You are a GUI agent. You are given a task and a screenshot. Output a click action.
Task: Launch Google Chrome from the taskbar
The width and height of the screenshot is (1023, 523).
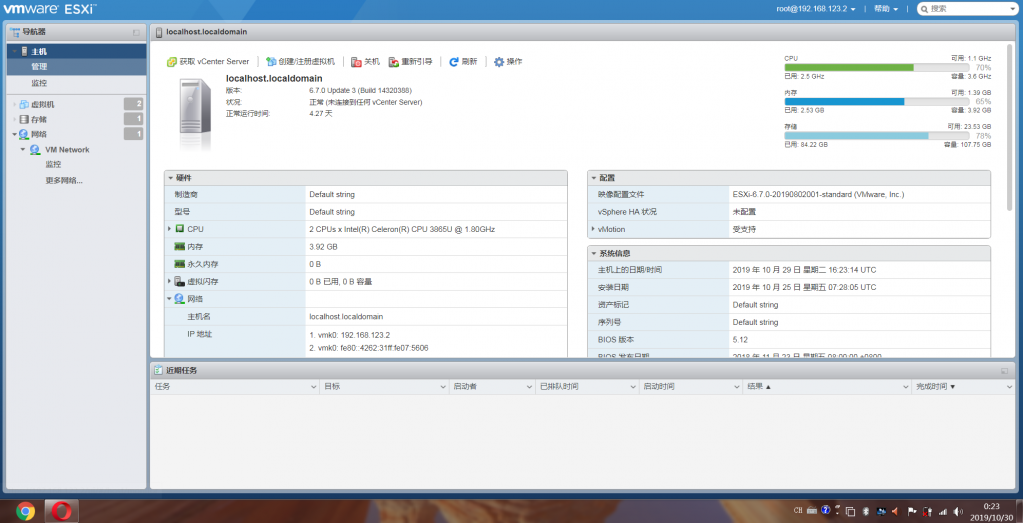click(x=25, y=510)
